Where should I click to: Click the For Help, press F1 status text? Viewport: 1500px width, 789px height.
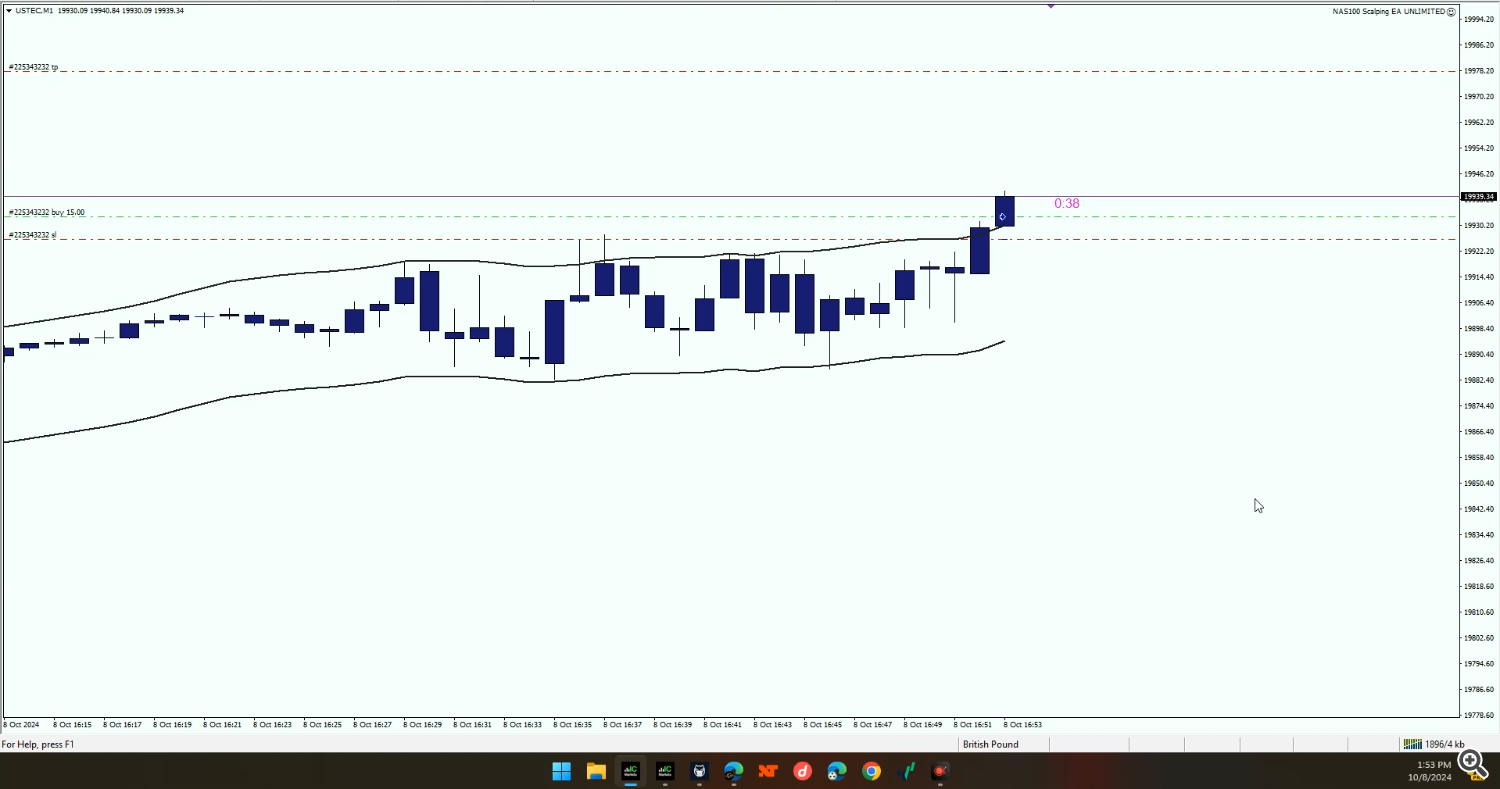click(38, 744)
